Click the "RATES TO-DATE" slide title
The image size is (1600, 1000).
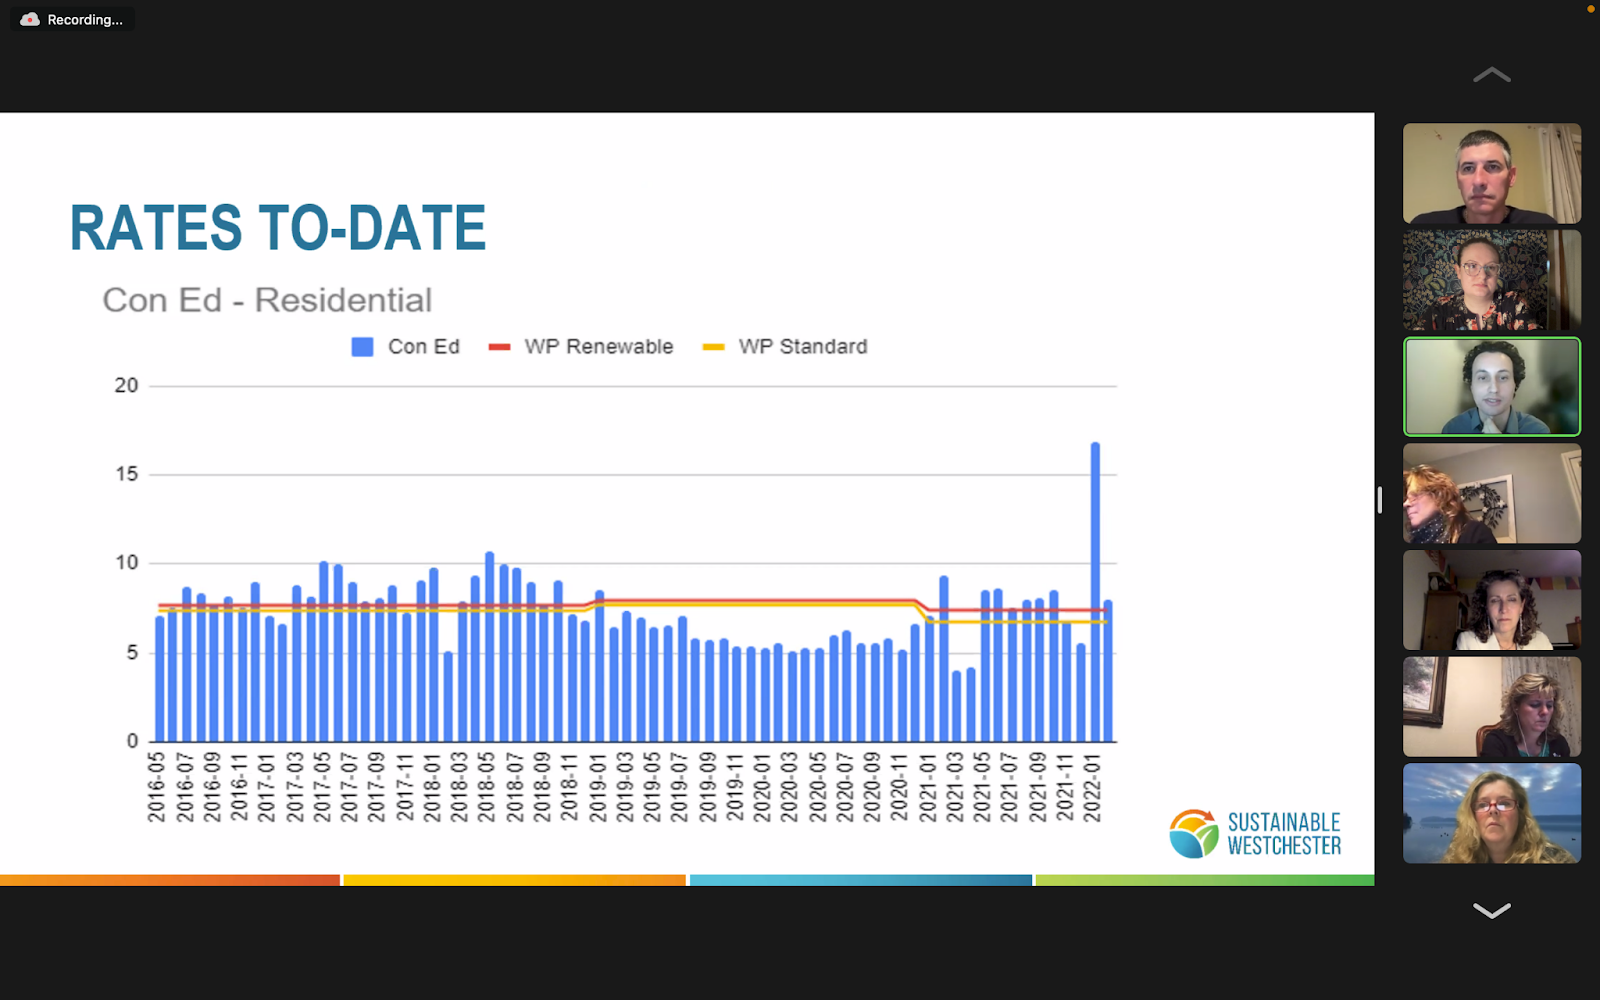coord(278,228)
